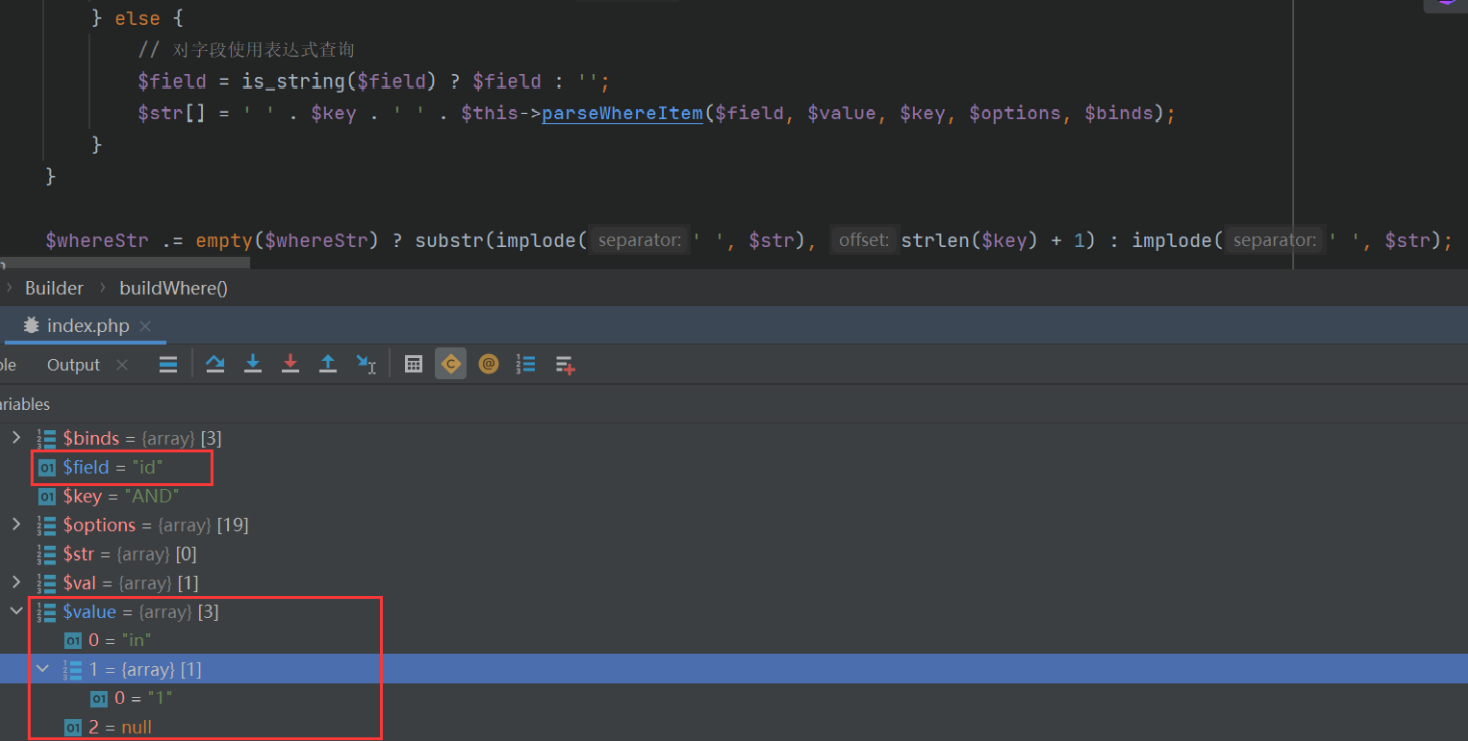Select the $key = "AND" variable row
Screen dimensions: 1468x741
(734, 496)
